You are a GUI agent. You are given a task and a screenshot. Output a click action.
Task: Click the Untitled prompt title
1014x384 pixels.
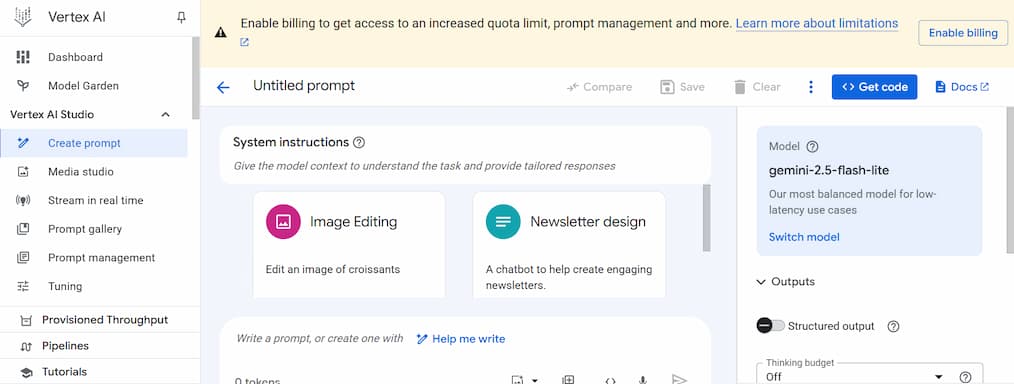coord(304,86)
